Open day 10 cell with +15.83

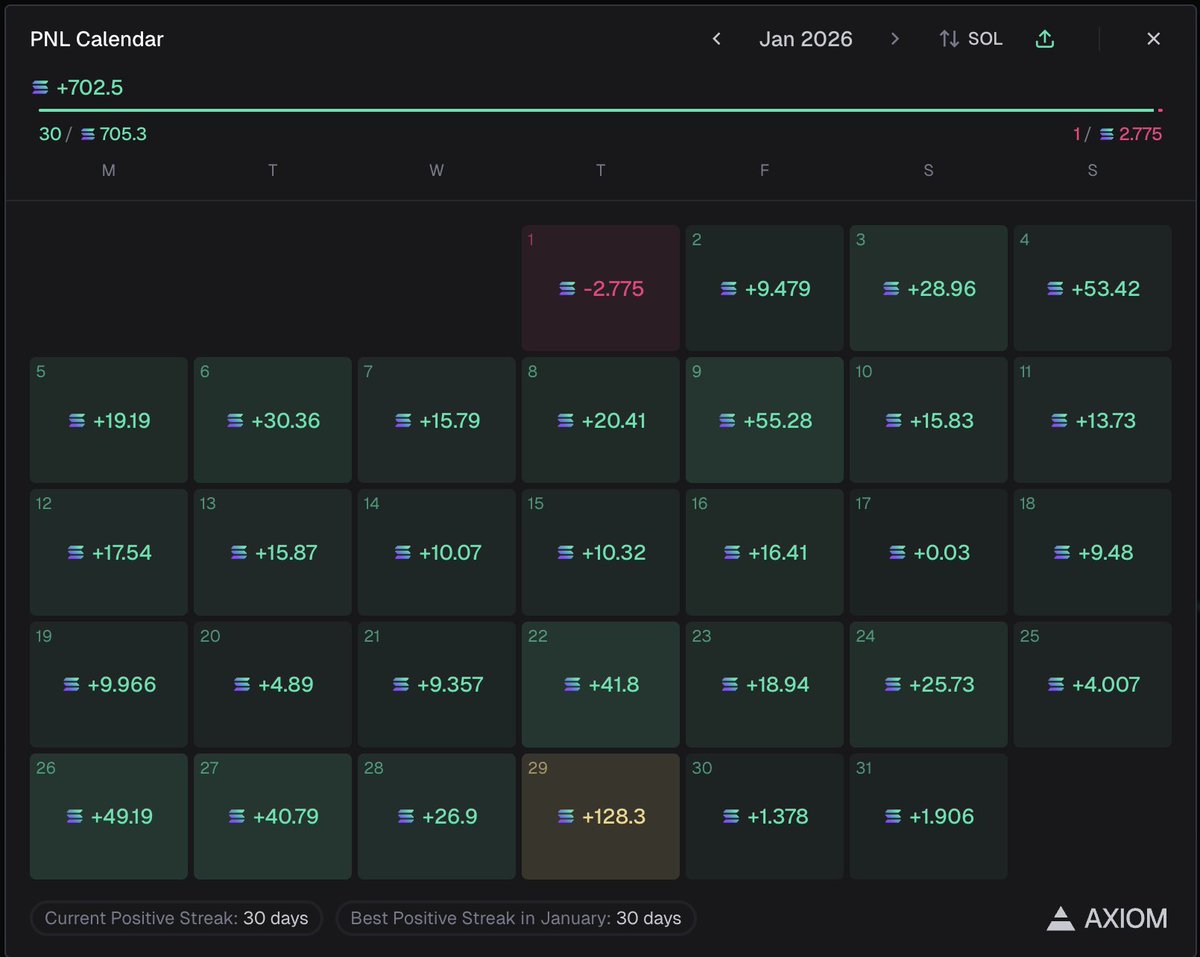tap(929, 420)
